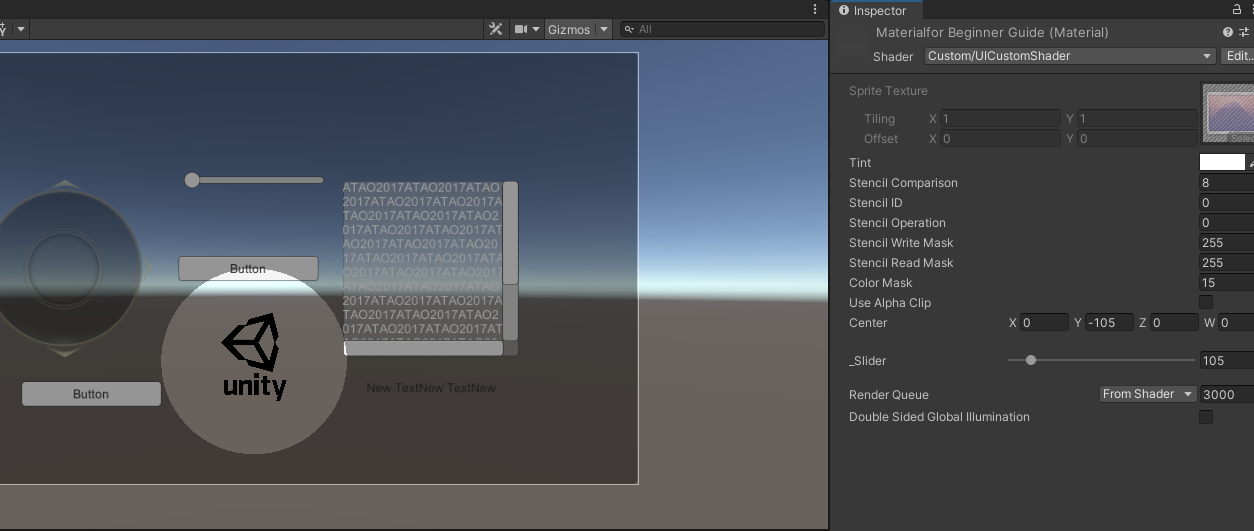Open the Render Queue From Shader dropdown

[1147, 394]
